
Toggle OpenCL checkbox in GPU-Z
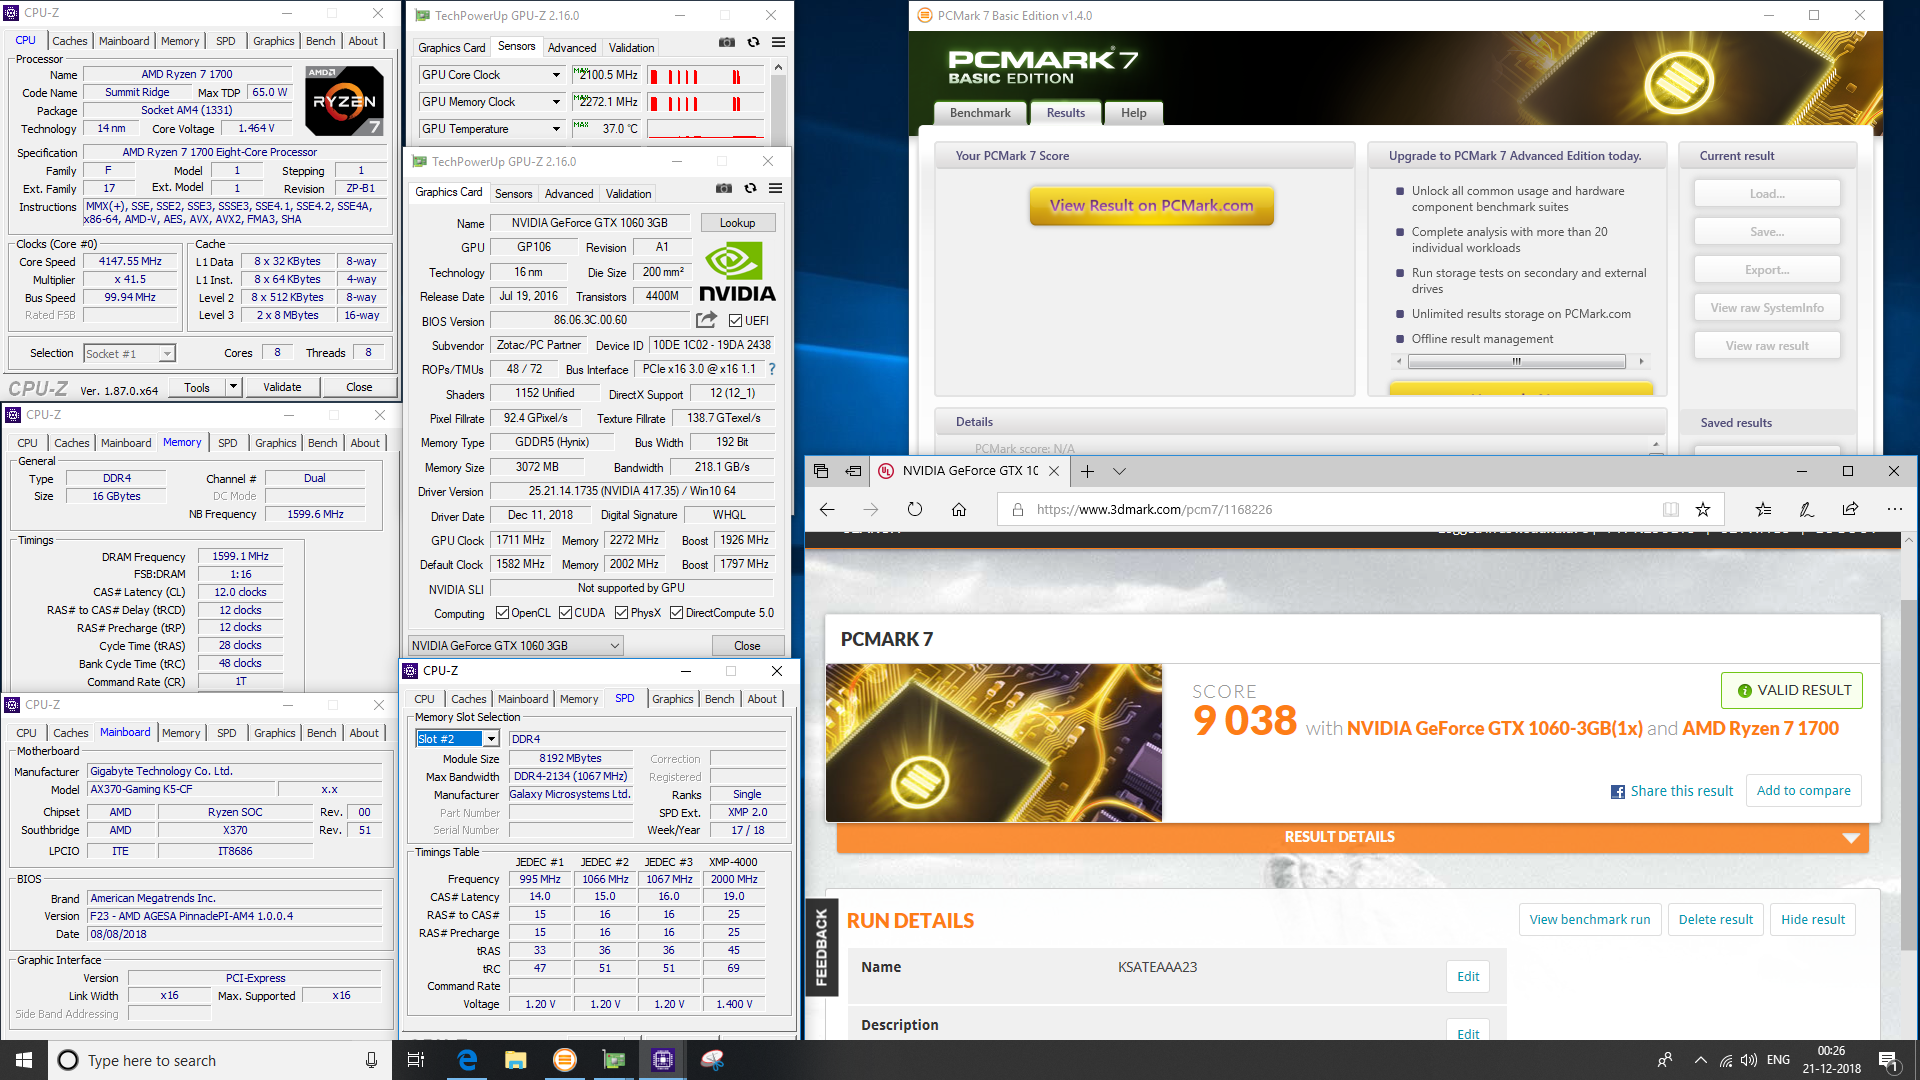(x=502, y=613)
